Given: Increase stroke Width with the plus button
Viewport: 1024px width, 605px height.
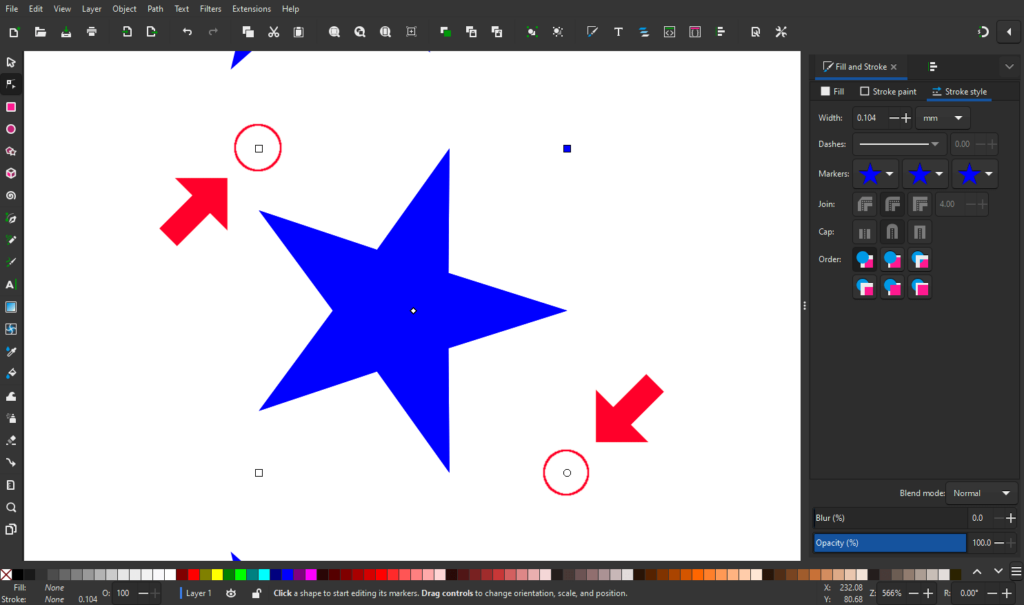Looking at the screenshot, I should [906, 117].
